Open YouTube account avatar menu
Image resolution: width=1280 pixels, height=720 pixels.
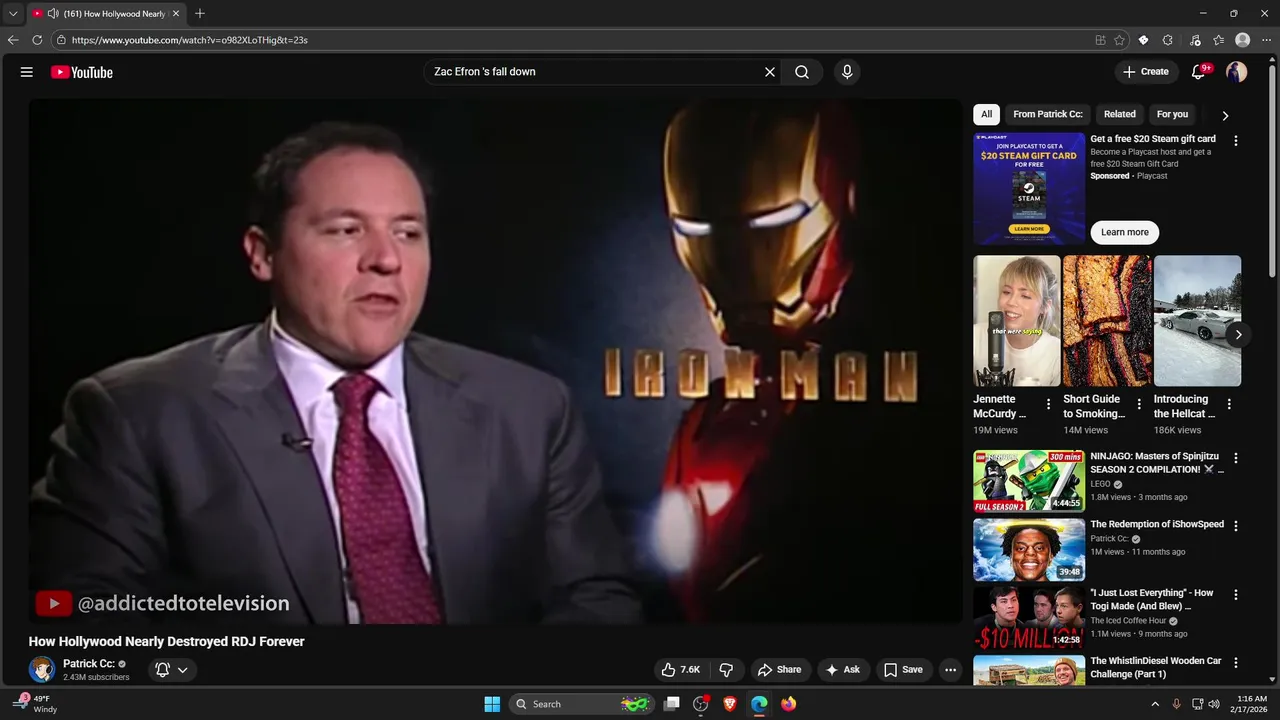[1237, 72]
